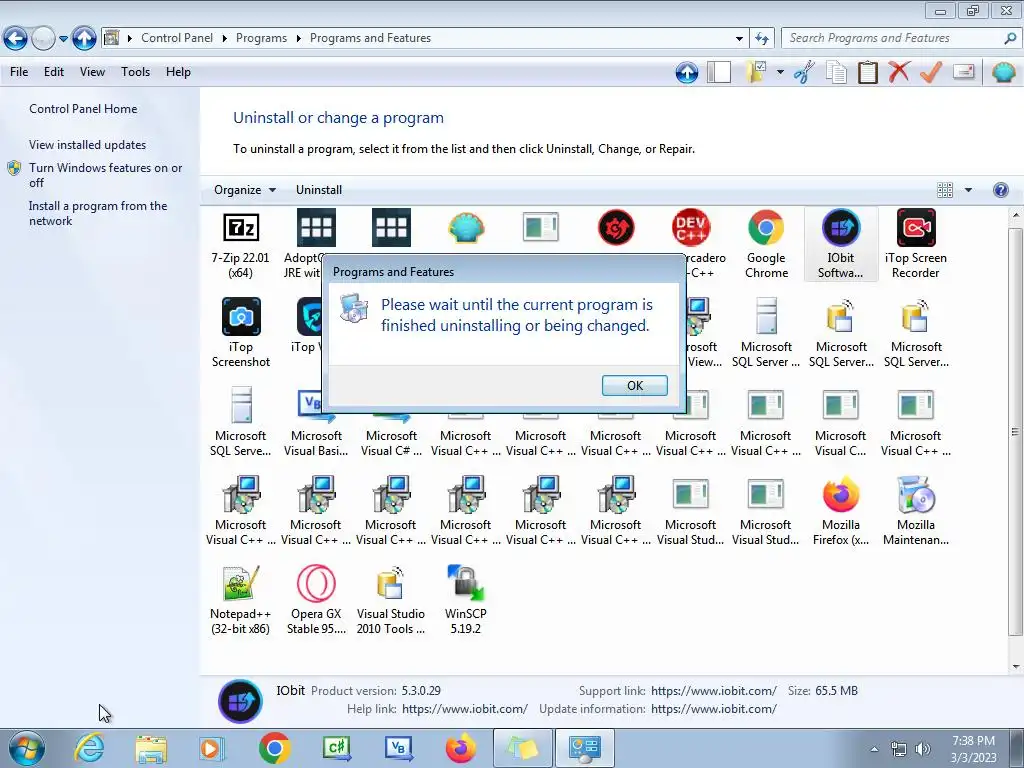The height and width of the screenshot is (768, 1024).
Task: Select the Notepad++ (32-bit x86) icon
Action: (241, 601)
